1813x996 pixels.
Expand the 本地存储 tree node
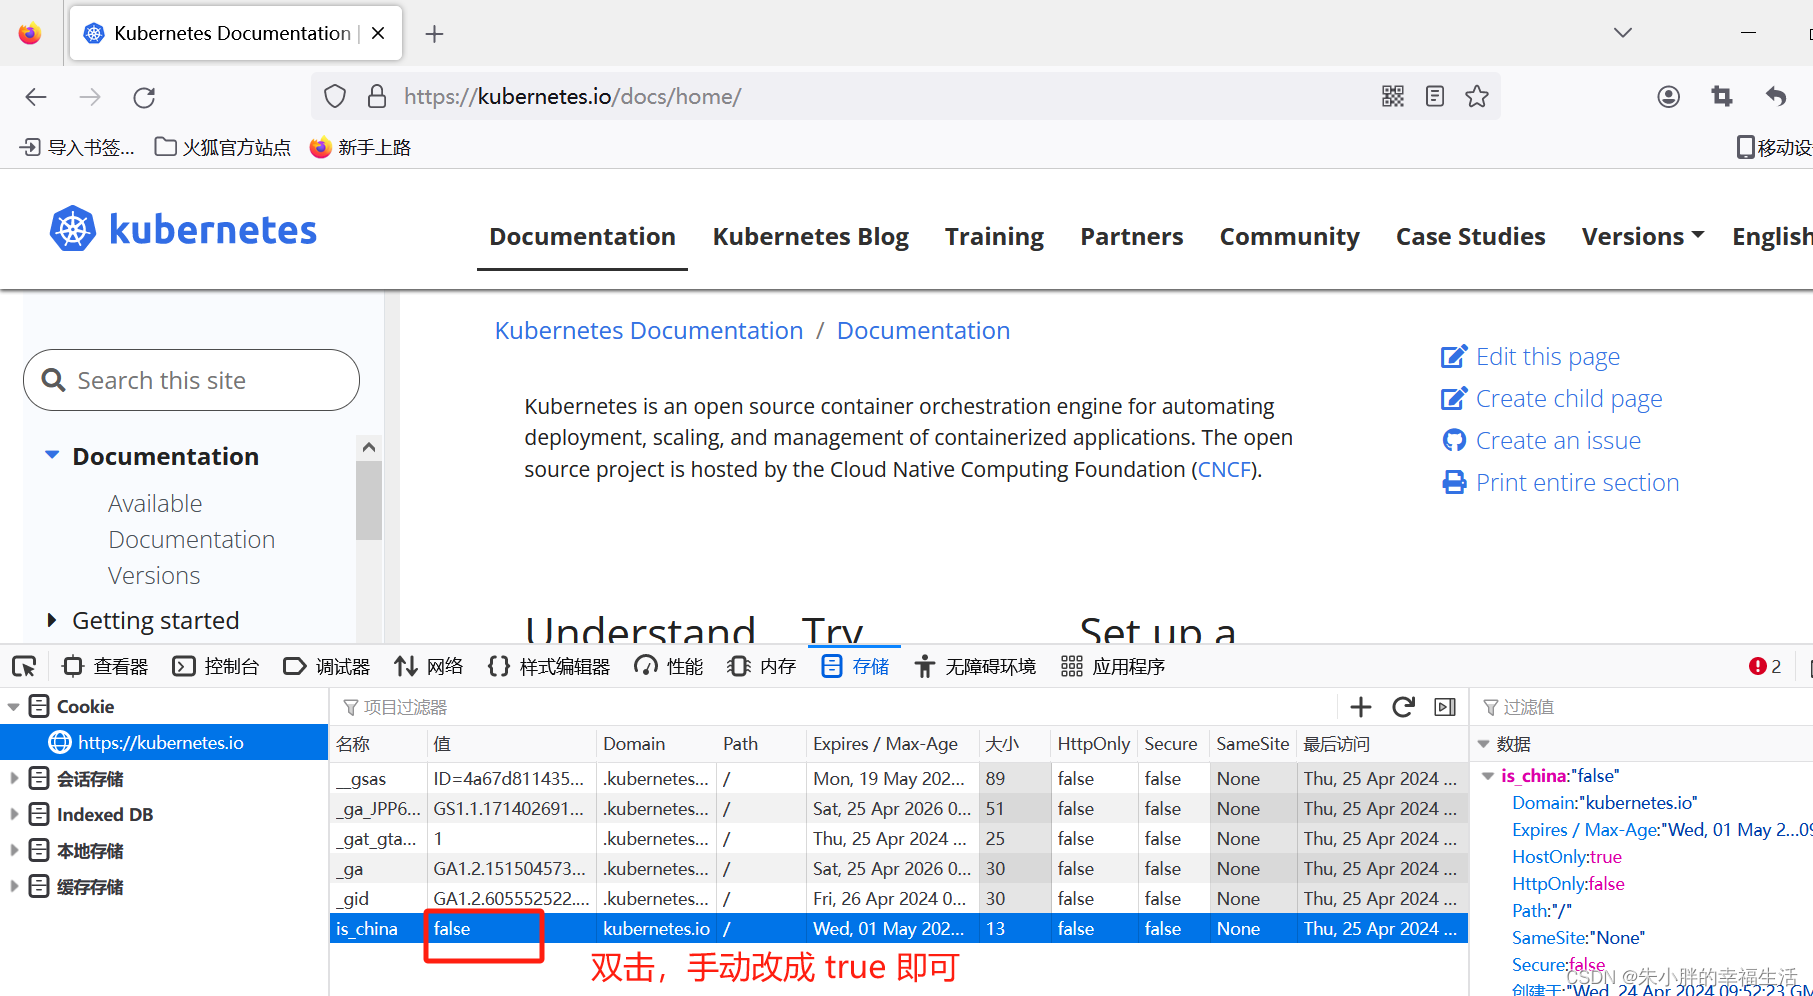pyautogui.click(x=14, y=850)
